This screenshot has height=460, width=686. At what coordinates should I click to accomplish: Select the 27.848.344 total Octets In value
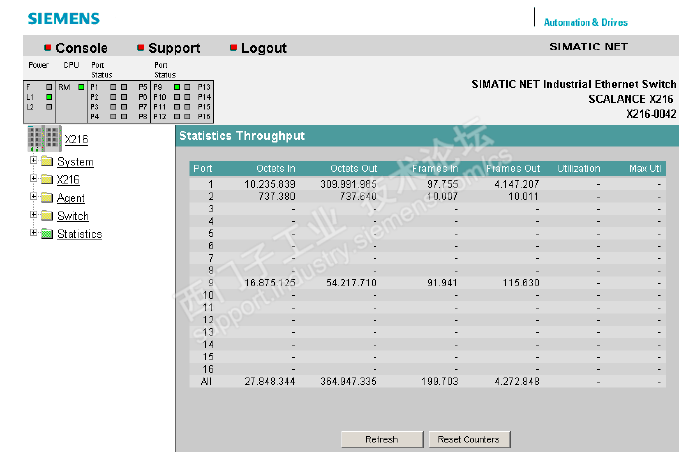pos(270,382)
